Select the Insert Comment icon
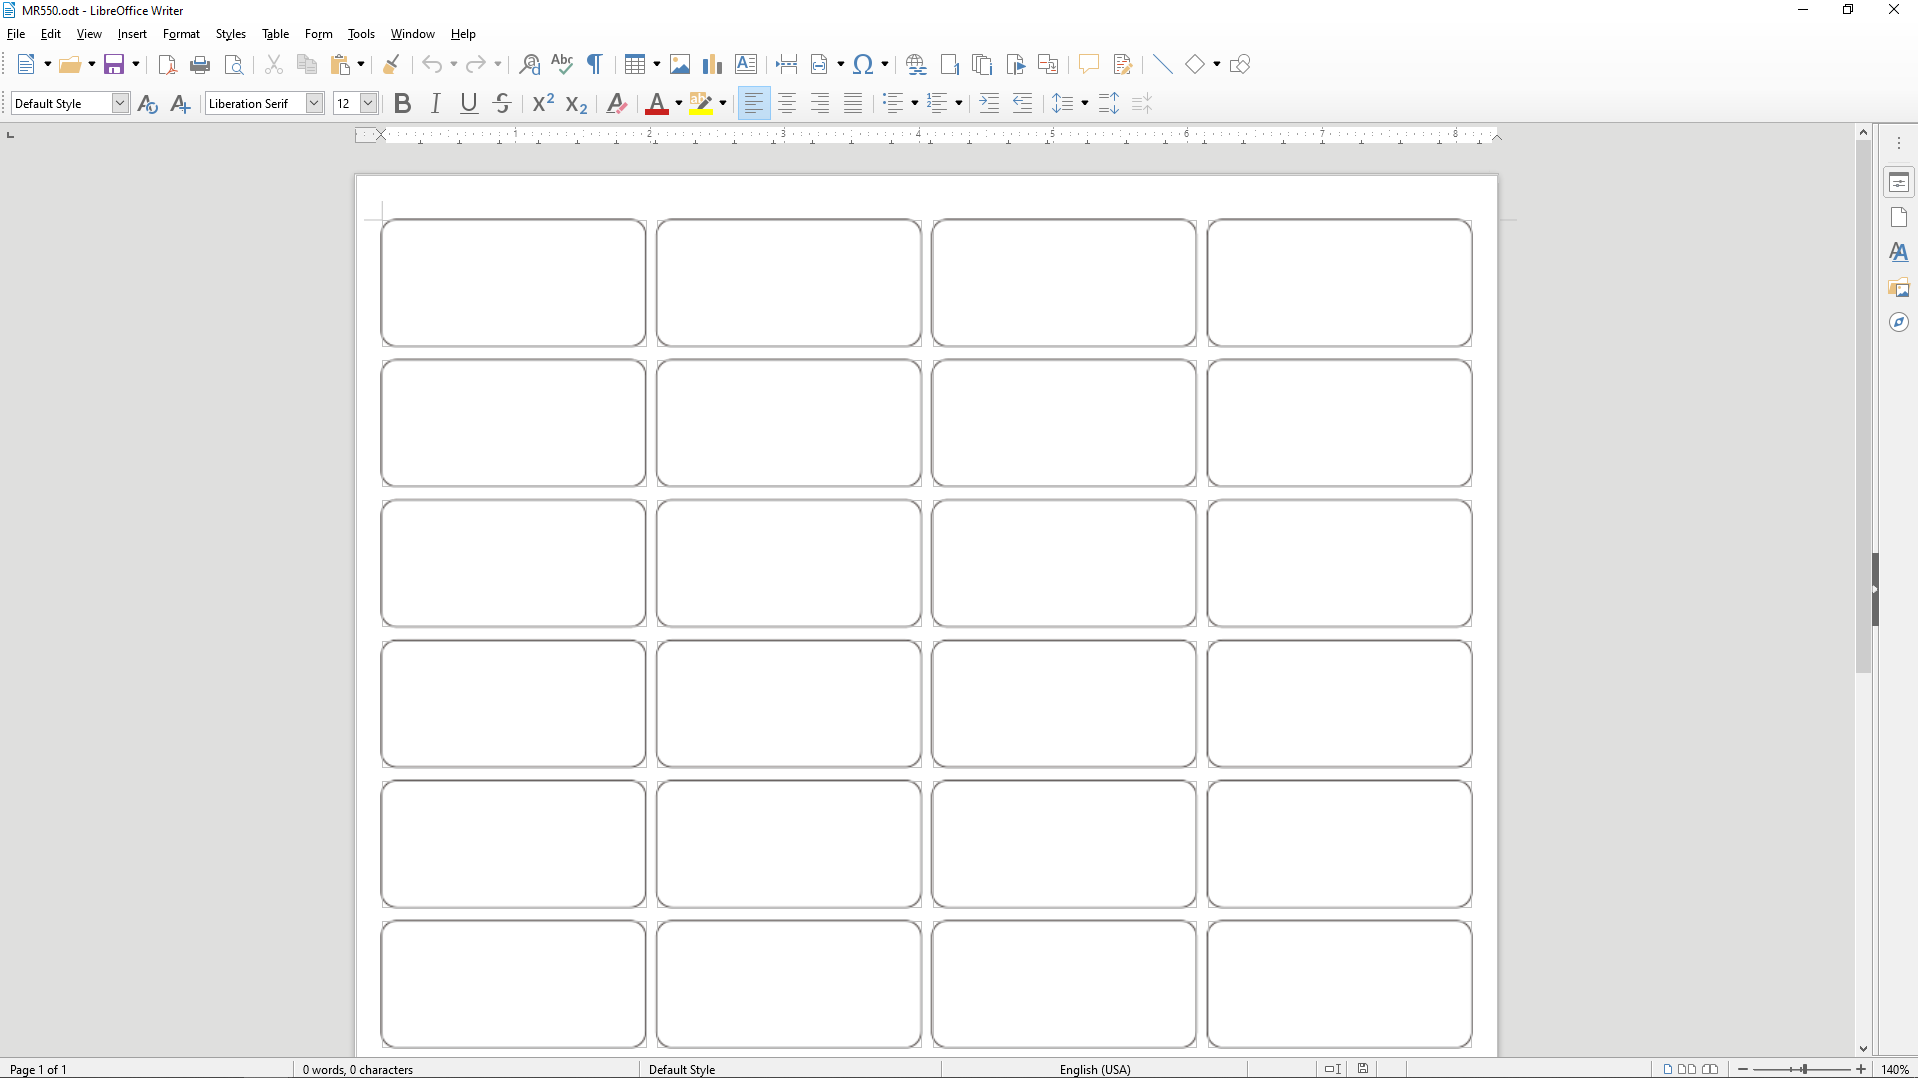Screen dimensions: 1918x1078 coord(1089,64)
